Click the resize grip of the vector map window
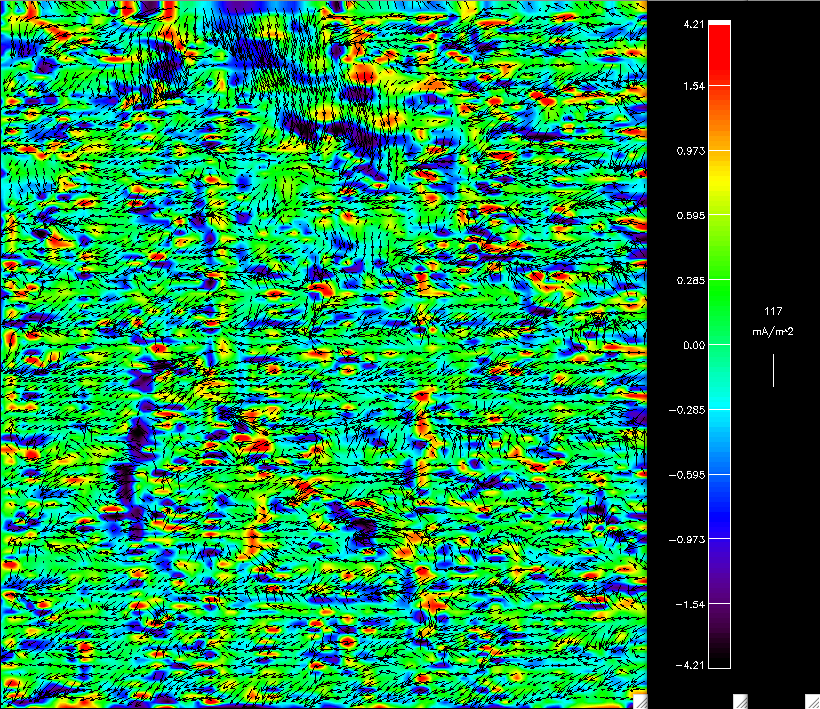 tap(640, 702)
